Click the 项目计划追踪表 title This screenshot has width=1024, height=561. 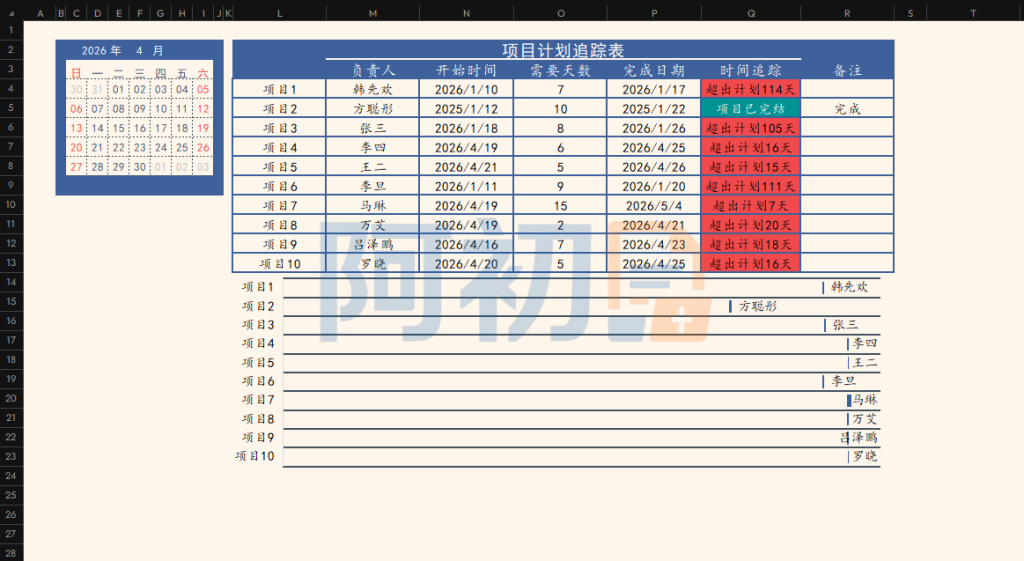(x=563, y=50)
